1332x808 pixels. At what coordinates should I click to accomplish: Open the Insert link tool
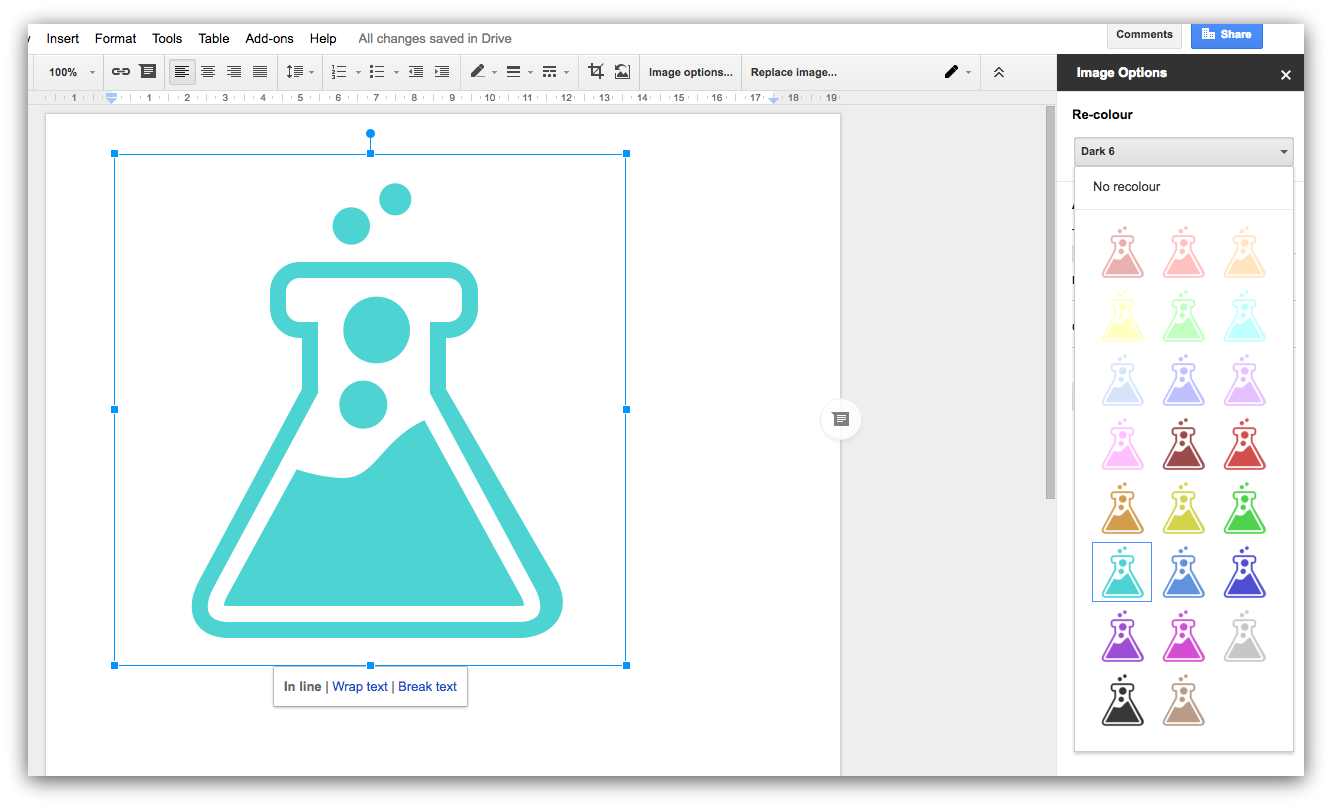pos(120,71)
